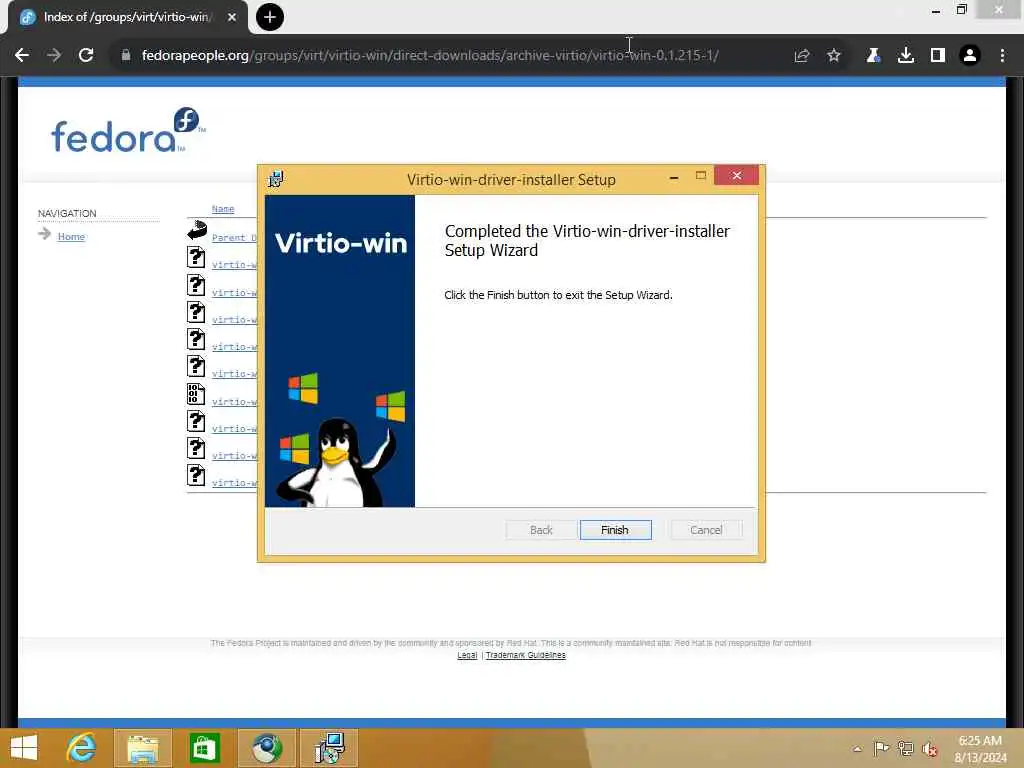Open the browser three-dot menu
Image resolution: width=1024 pixels, height=768 pixels.
coord(1002,56)
